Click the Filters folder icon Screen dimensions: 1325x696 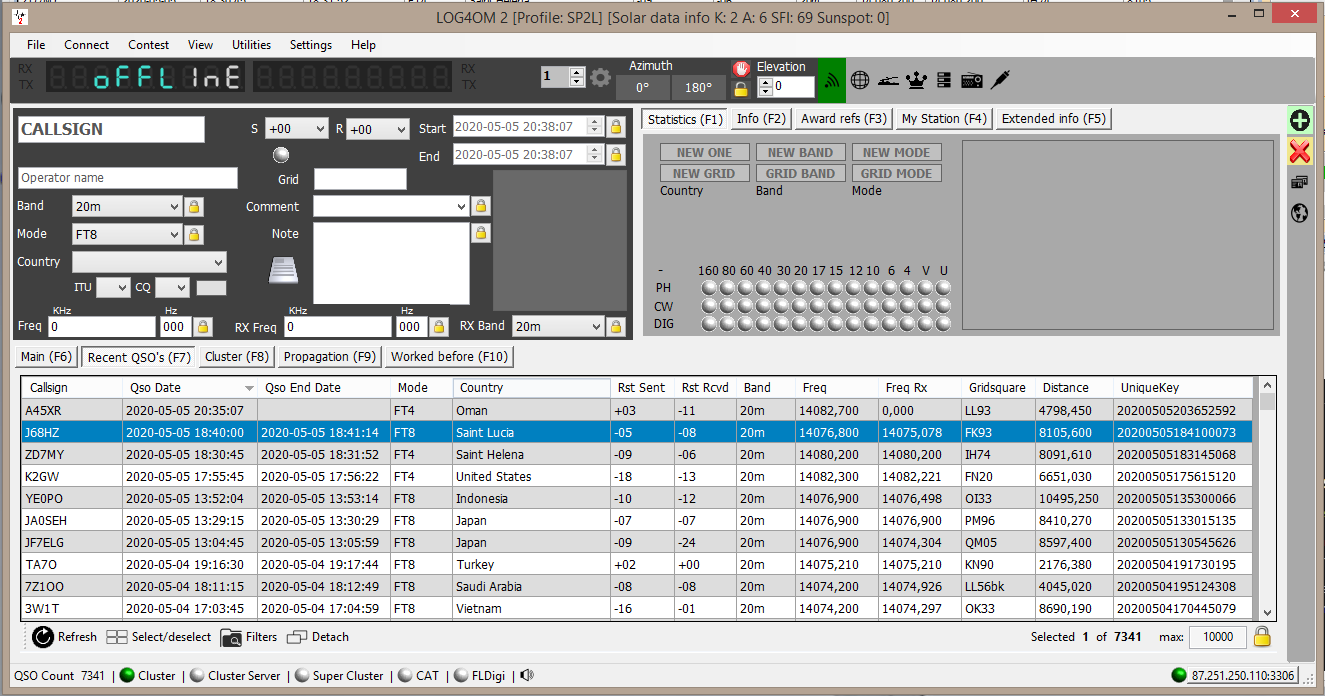231,637
